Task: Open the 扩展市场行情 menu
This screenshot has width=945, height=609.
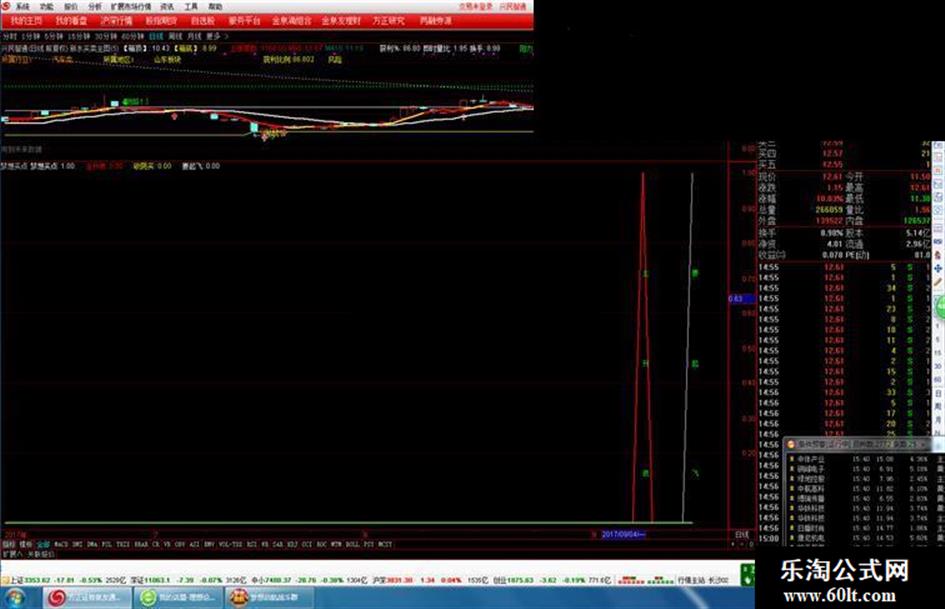Action: click(131, 7)
